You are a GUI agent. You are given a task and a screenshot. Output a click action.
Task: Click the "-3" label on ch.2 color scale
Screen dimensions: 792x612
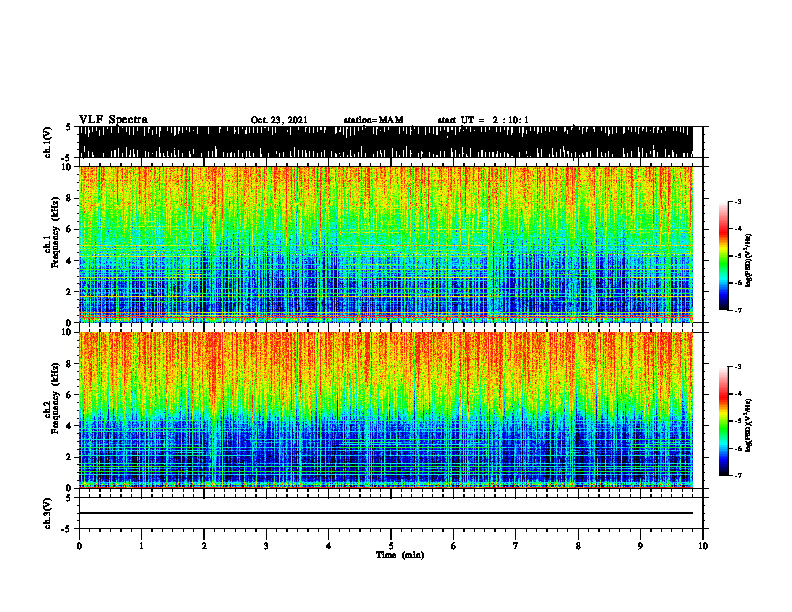pyautogui.click(x=737, y=367)
